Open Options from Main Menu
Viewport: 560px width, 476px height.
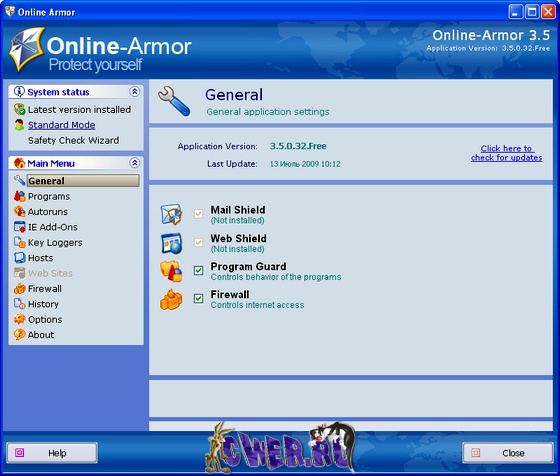point(45,319)
